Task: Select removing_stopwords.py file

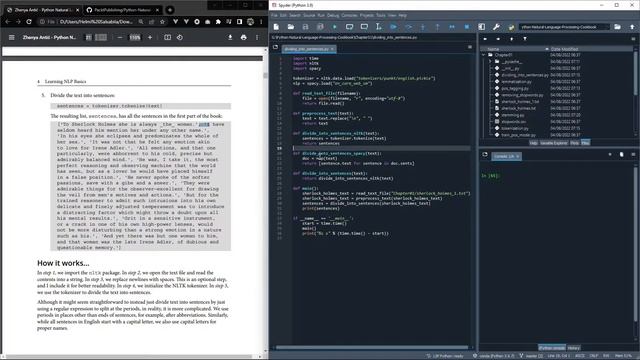Action: (x=522, y=95)
